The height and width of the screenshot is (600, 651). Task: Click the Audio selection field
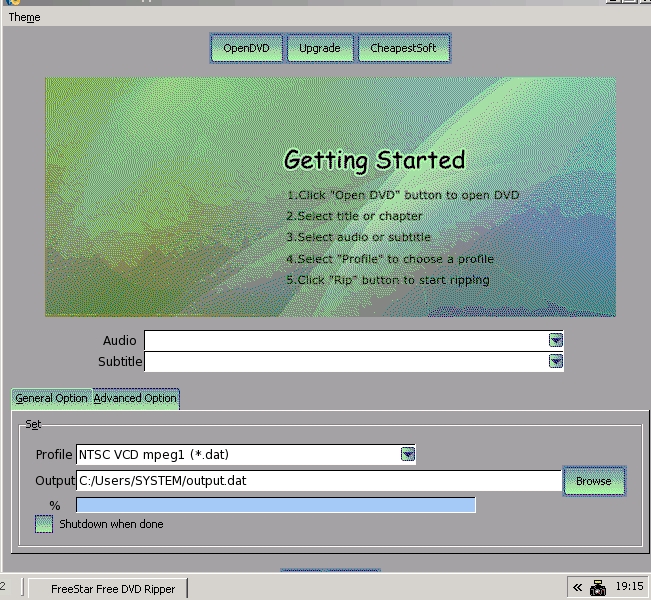(345, 340)
